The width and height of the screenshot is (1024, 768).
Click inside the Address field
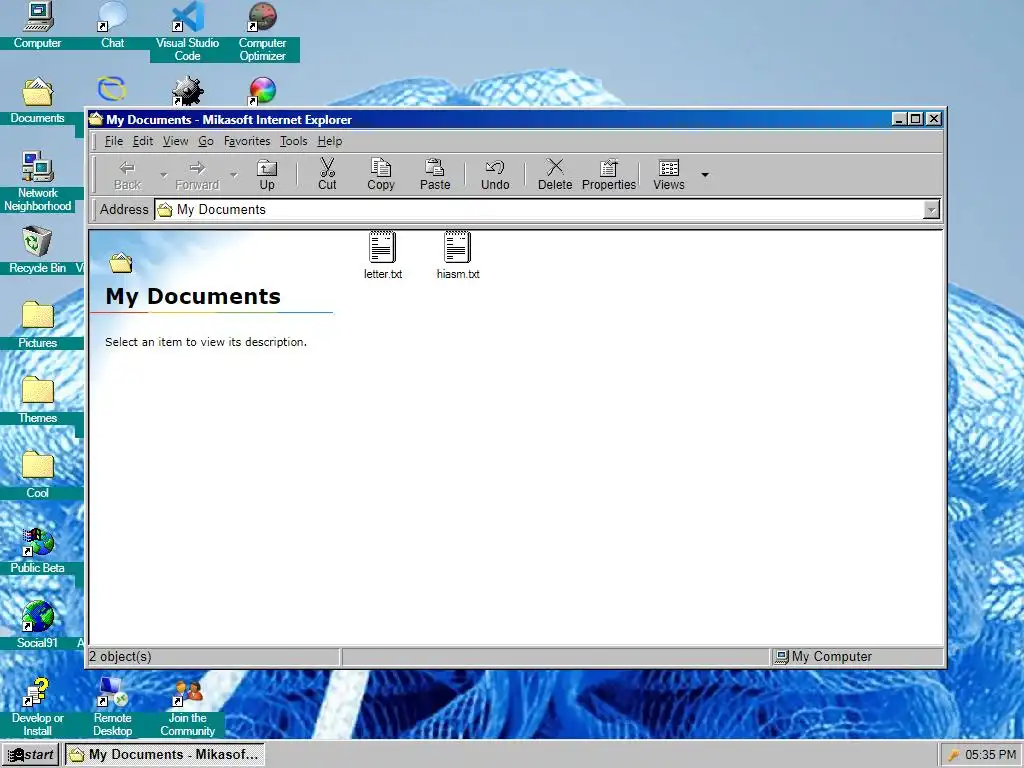[539, 210]
